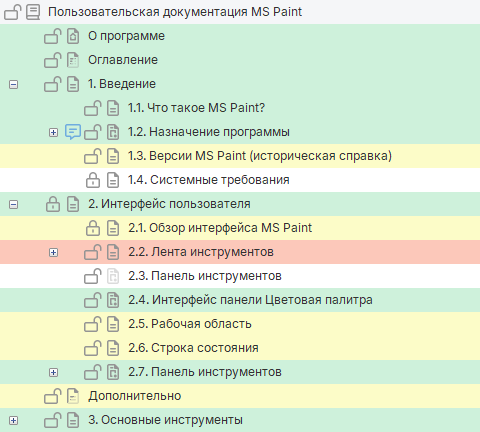Image resolution: width=480 pixels, height=432 pixels.
Task: Open 2.4. Интерфейс панели Цветовая палитра
Action: click(x=250, y=300)
